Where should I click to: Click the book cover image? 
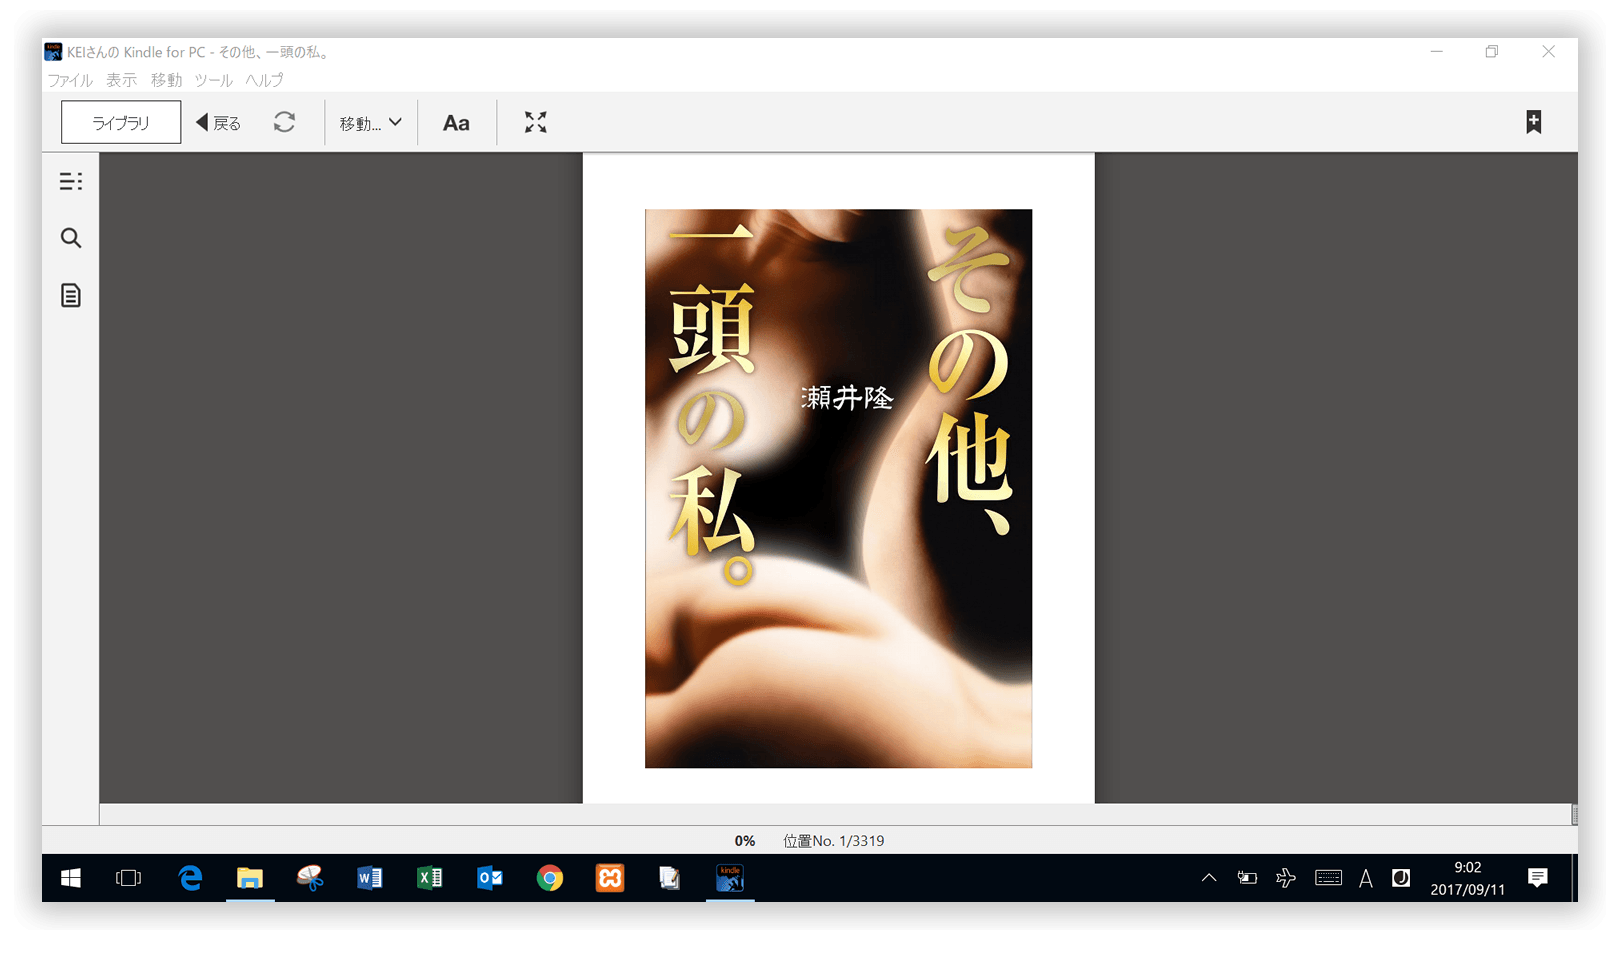coord(838,488)
